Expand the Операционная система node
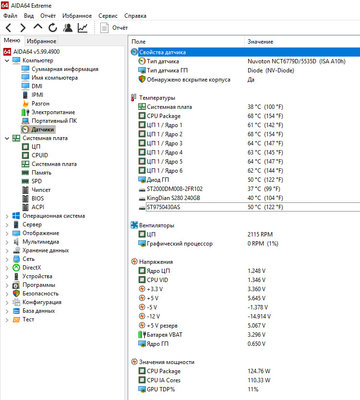Image resolution: width=360 pixels, height=400 pixels. point(7,216)
